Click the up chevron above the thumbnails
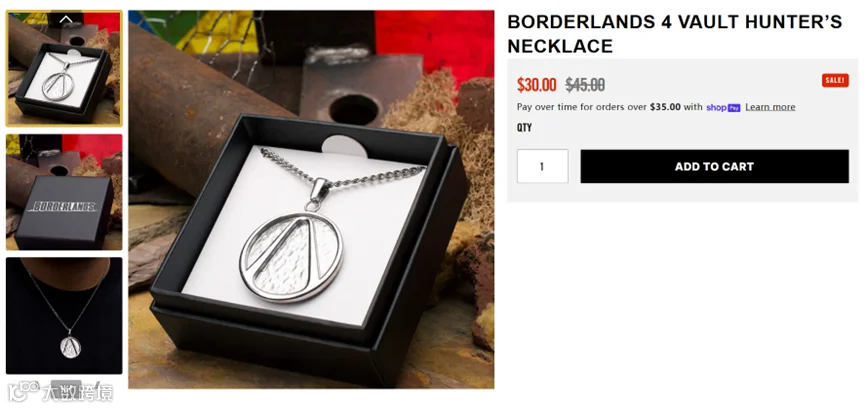This screenshot has height=409, width=865. point(66,19)
